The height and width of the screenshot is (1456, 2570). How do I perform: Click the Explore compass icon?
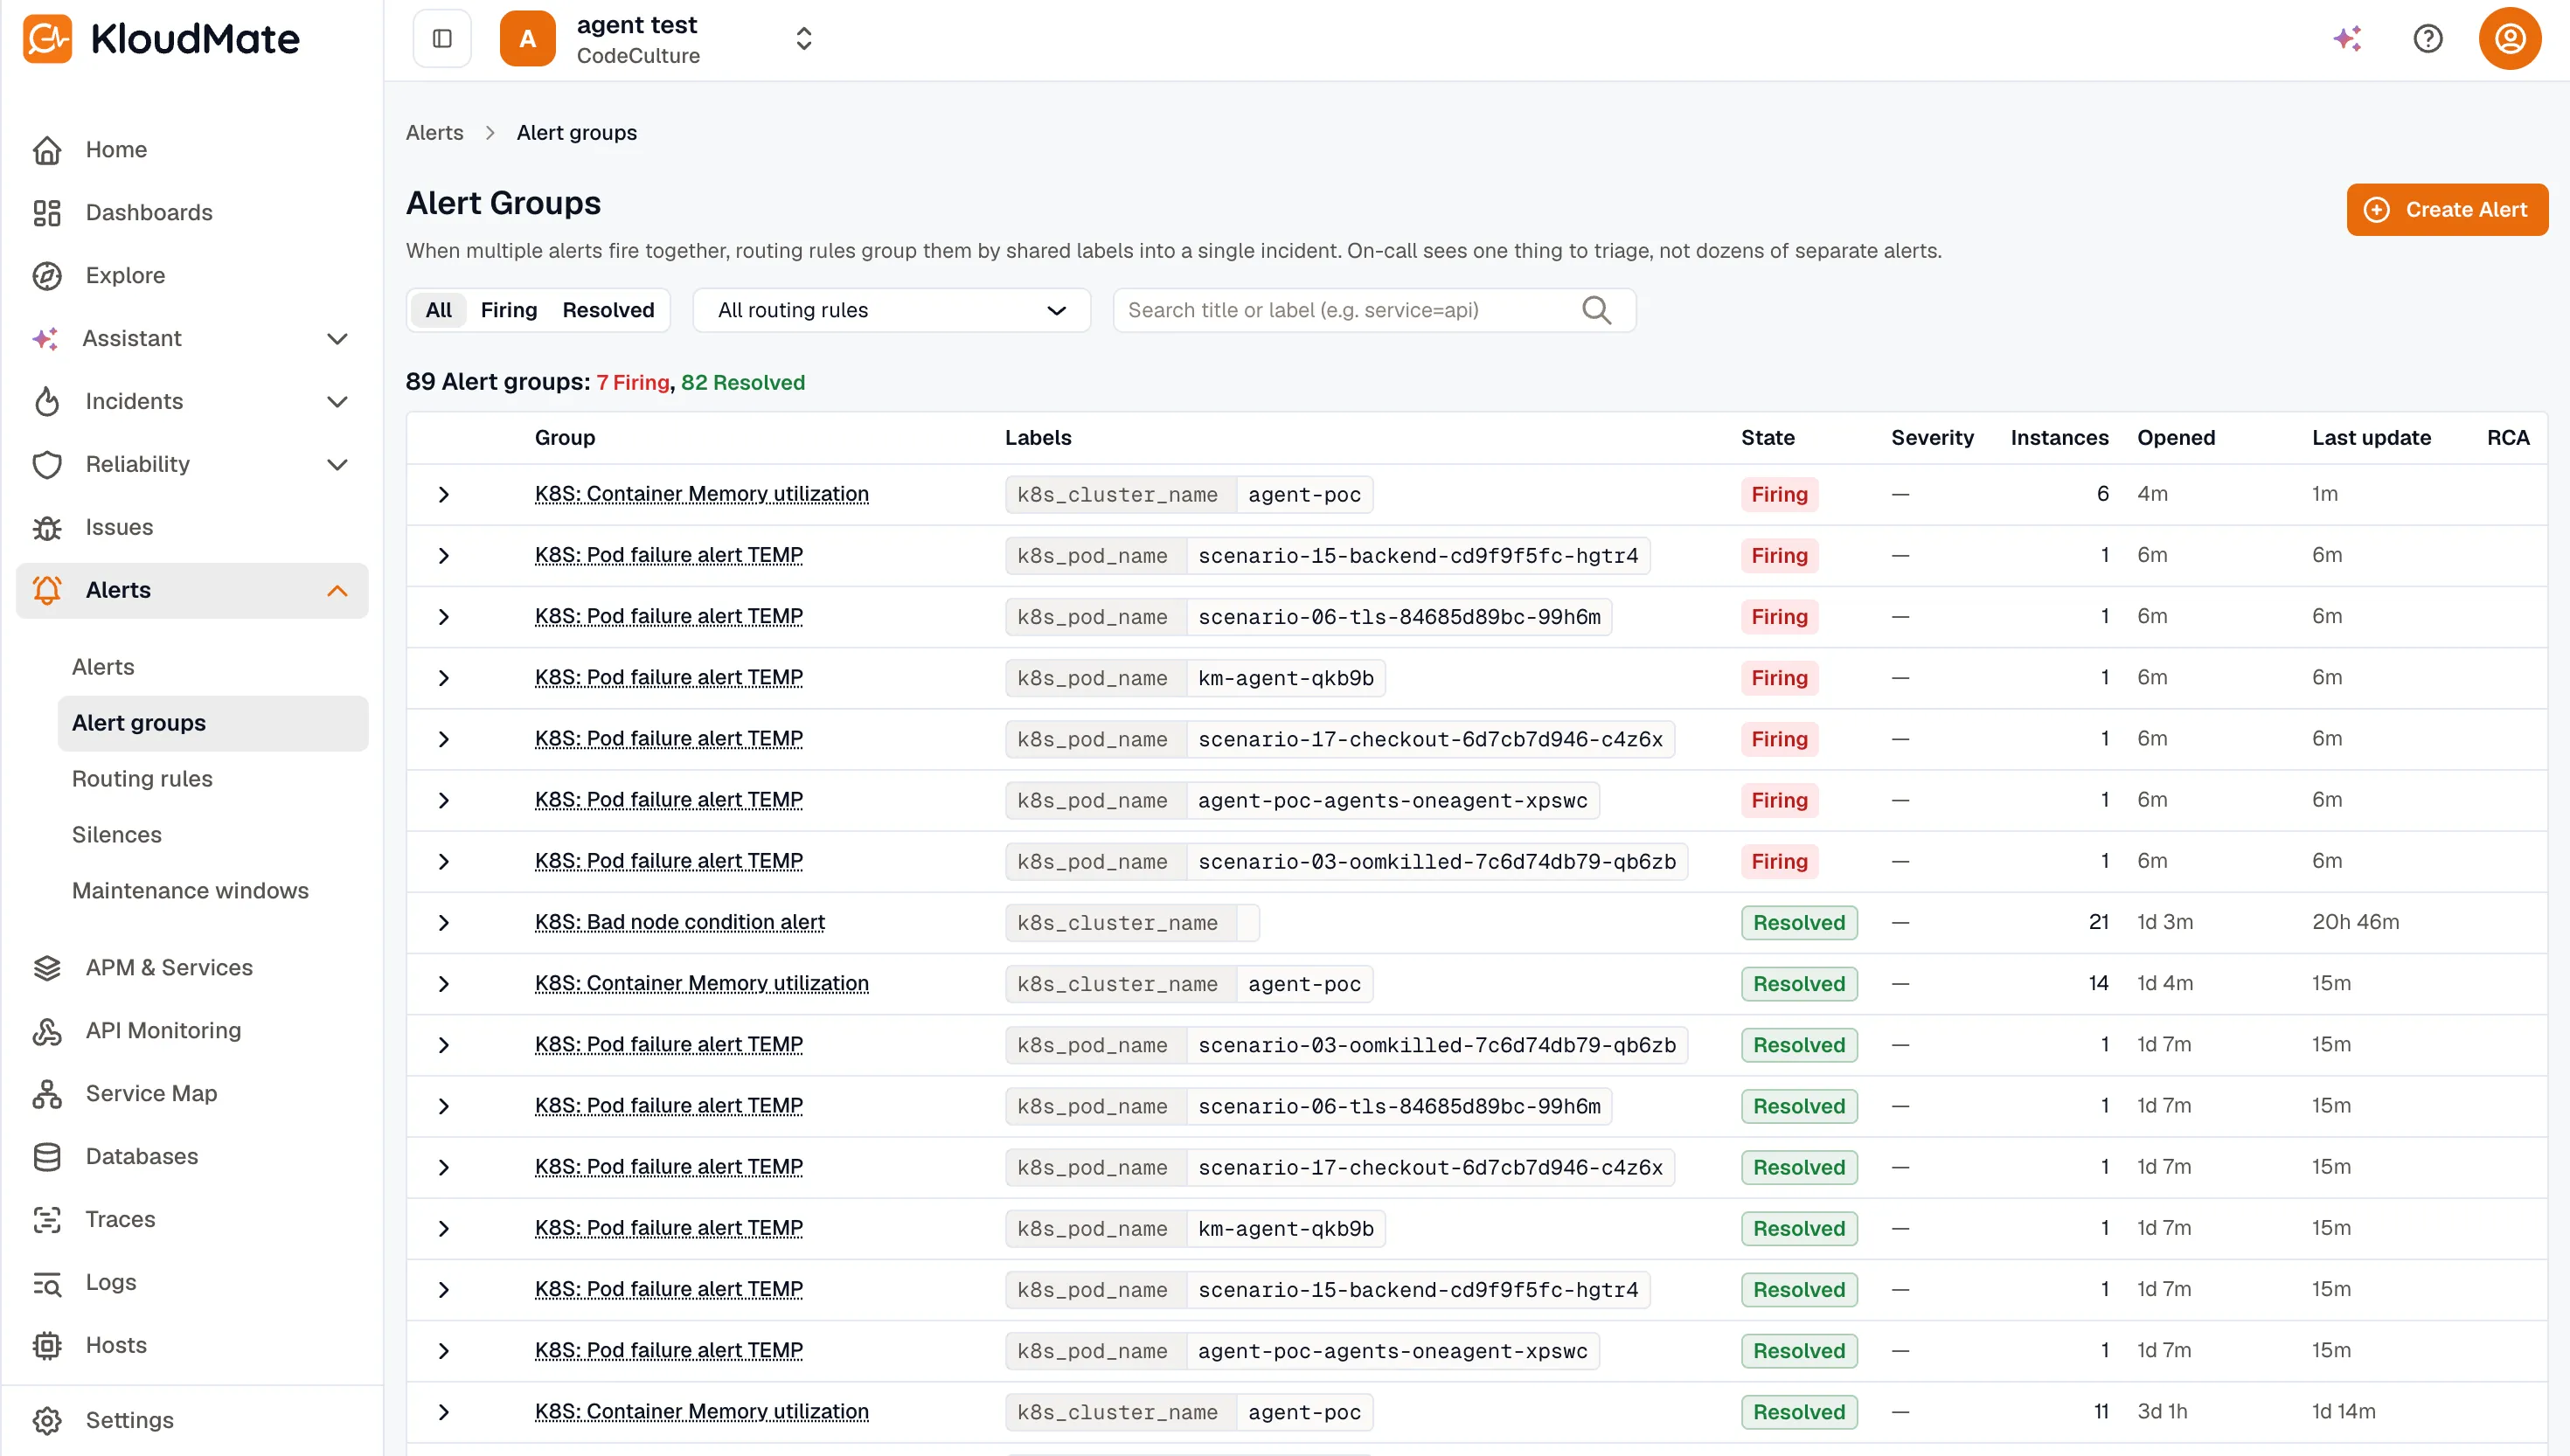click(47, 275)
